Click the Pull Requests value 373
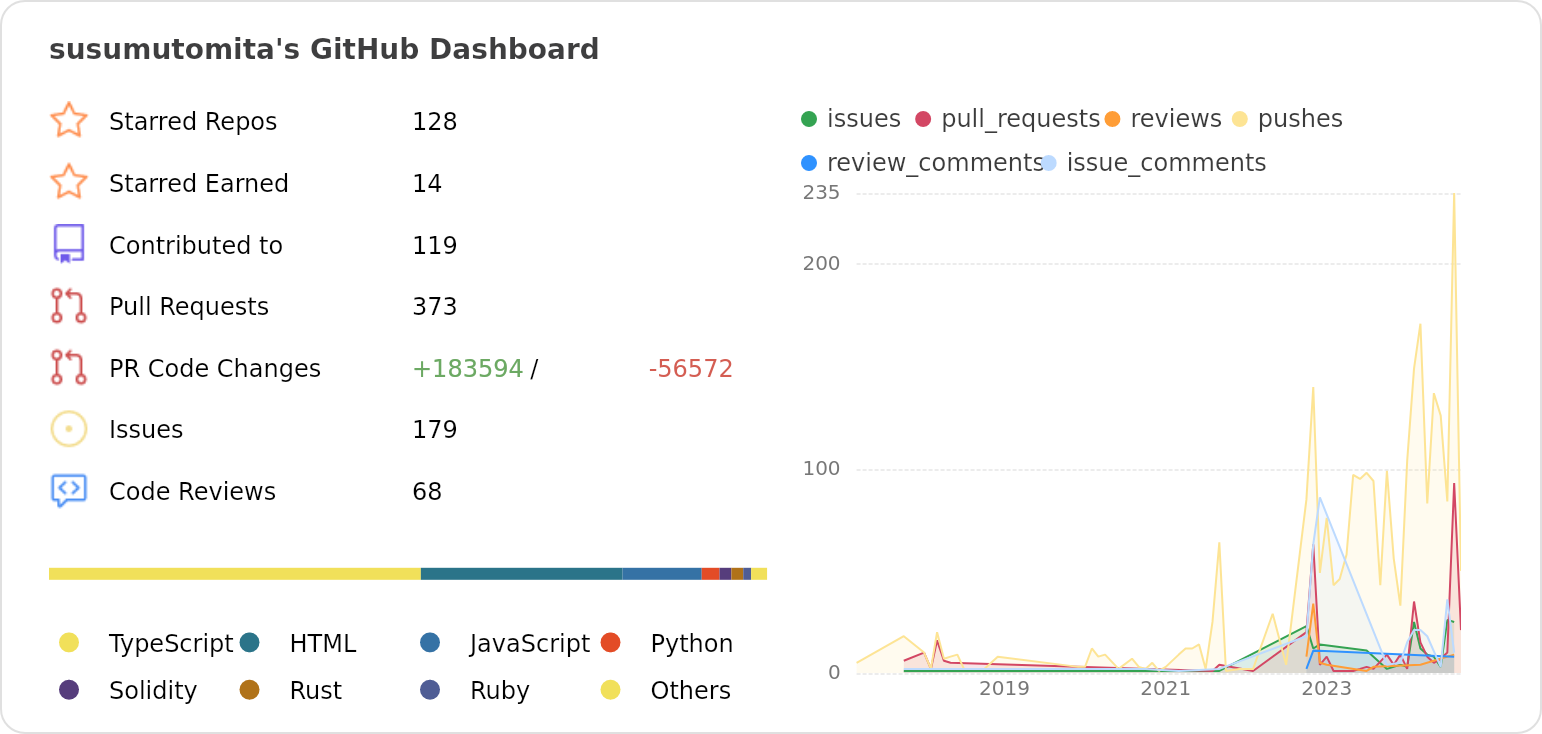The image size is (1542, 734). pyautogui.click(x=435, y=307)
